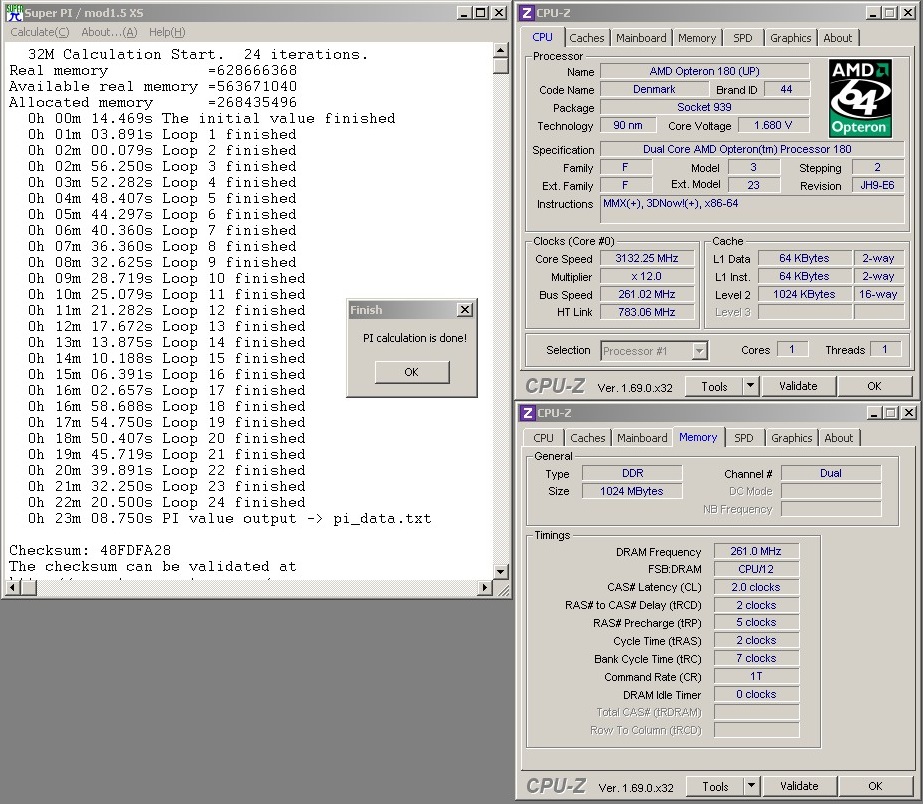Viewport: 923px width, 804px height.
Task: Minimize the lower CPU-Z window
Action: pos(874,413)
